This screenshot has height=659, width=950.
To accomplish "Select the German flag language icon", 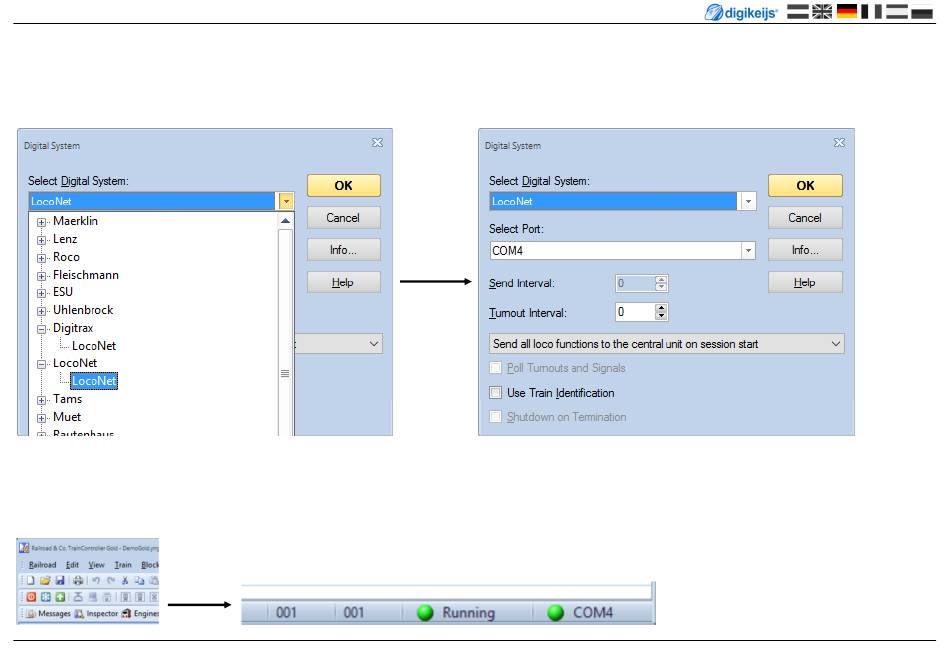I will (847, 12).
